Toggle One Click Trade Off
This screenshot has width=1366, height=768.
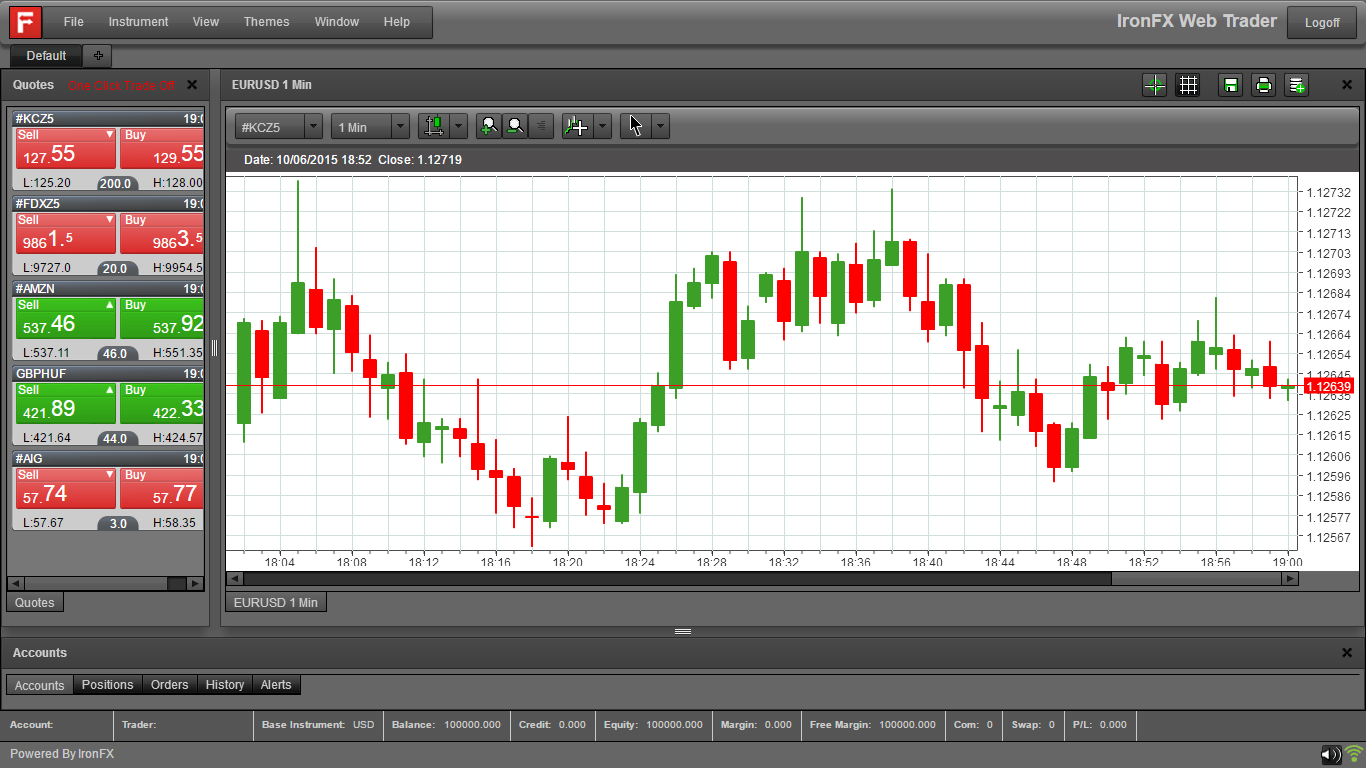tap(121, 86)
